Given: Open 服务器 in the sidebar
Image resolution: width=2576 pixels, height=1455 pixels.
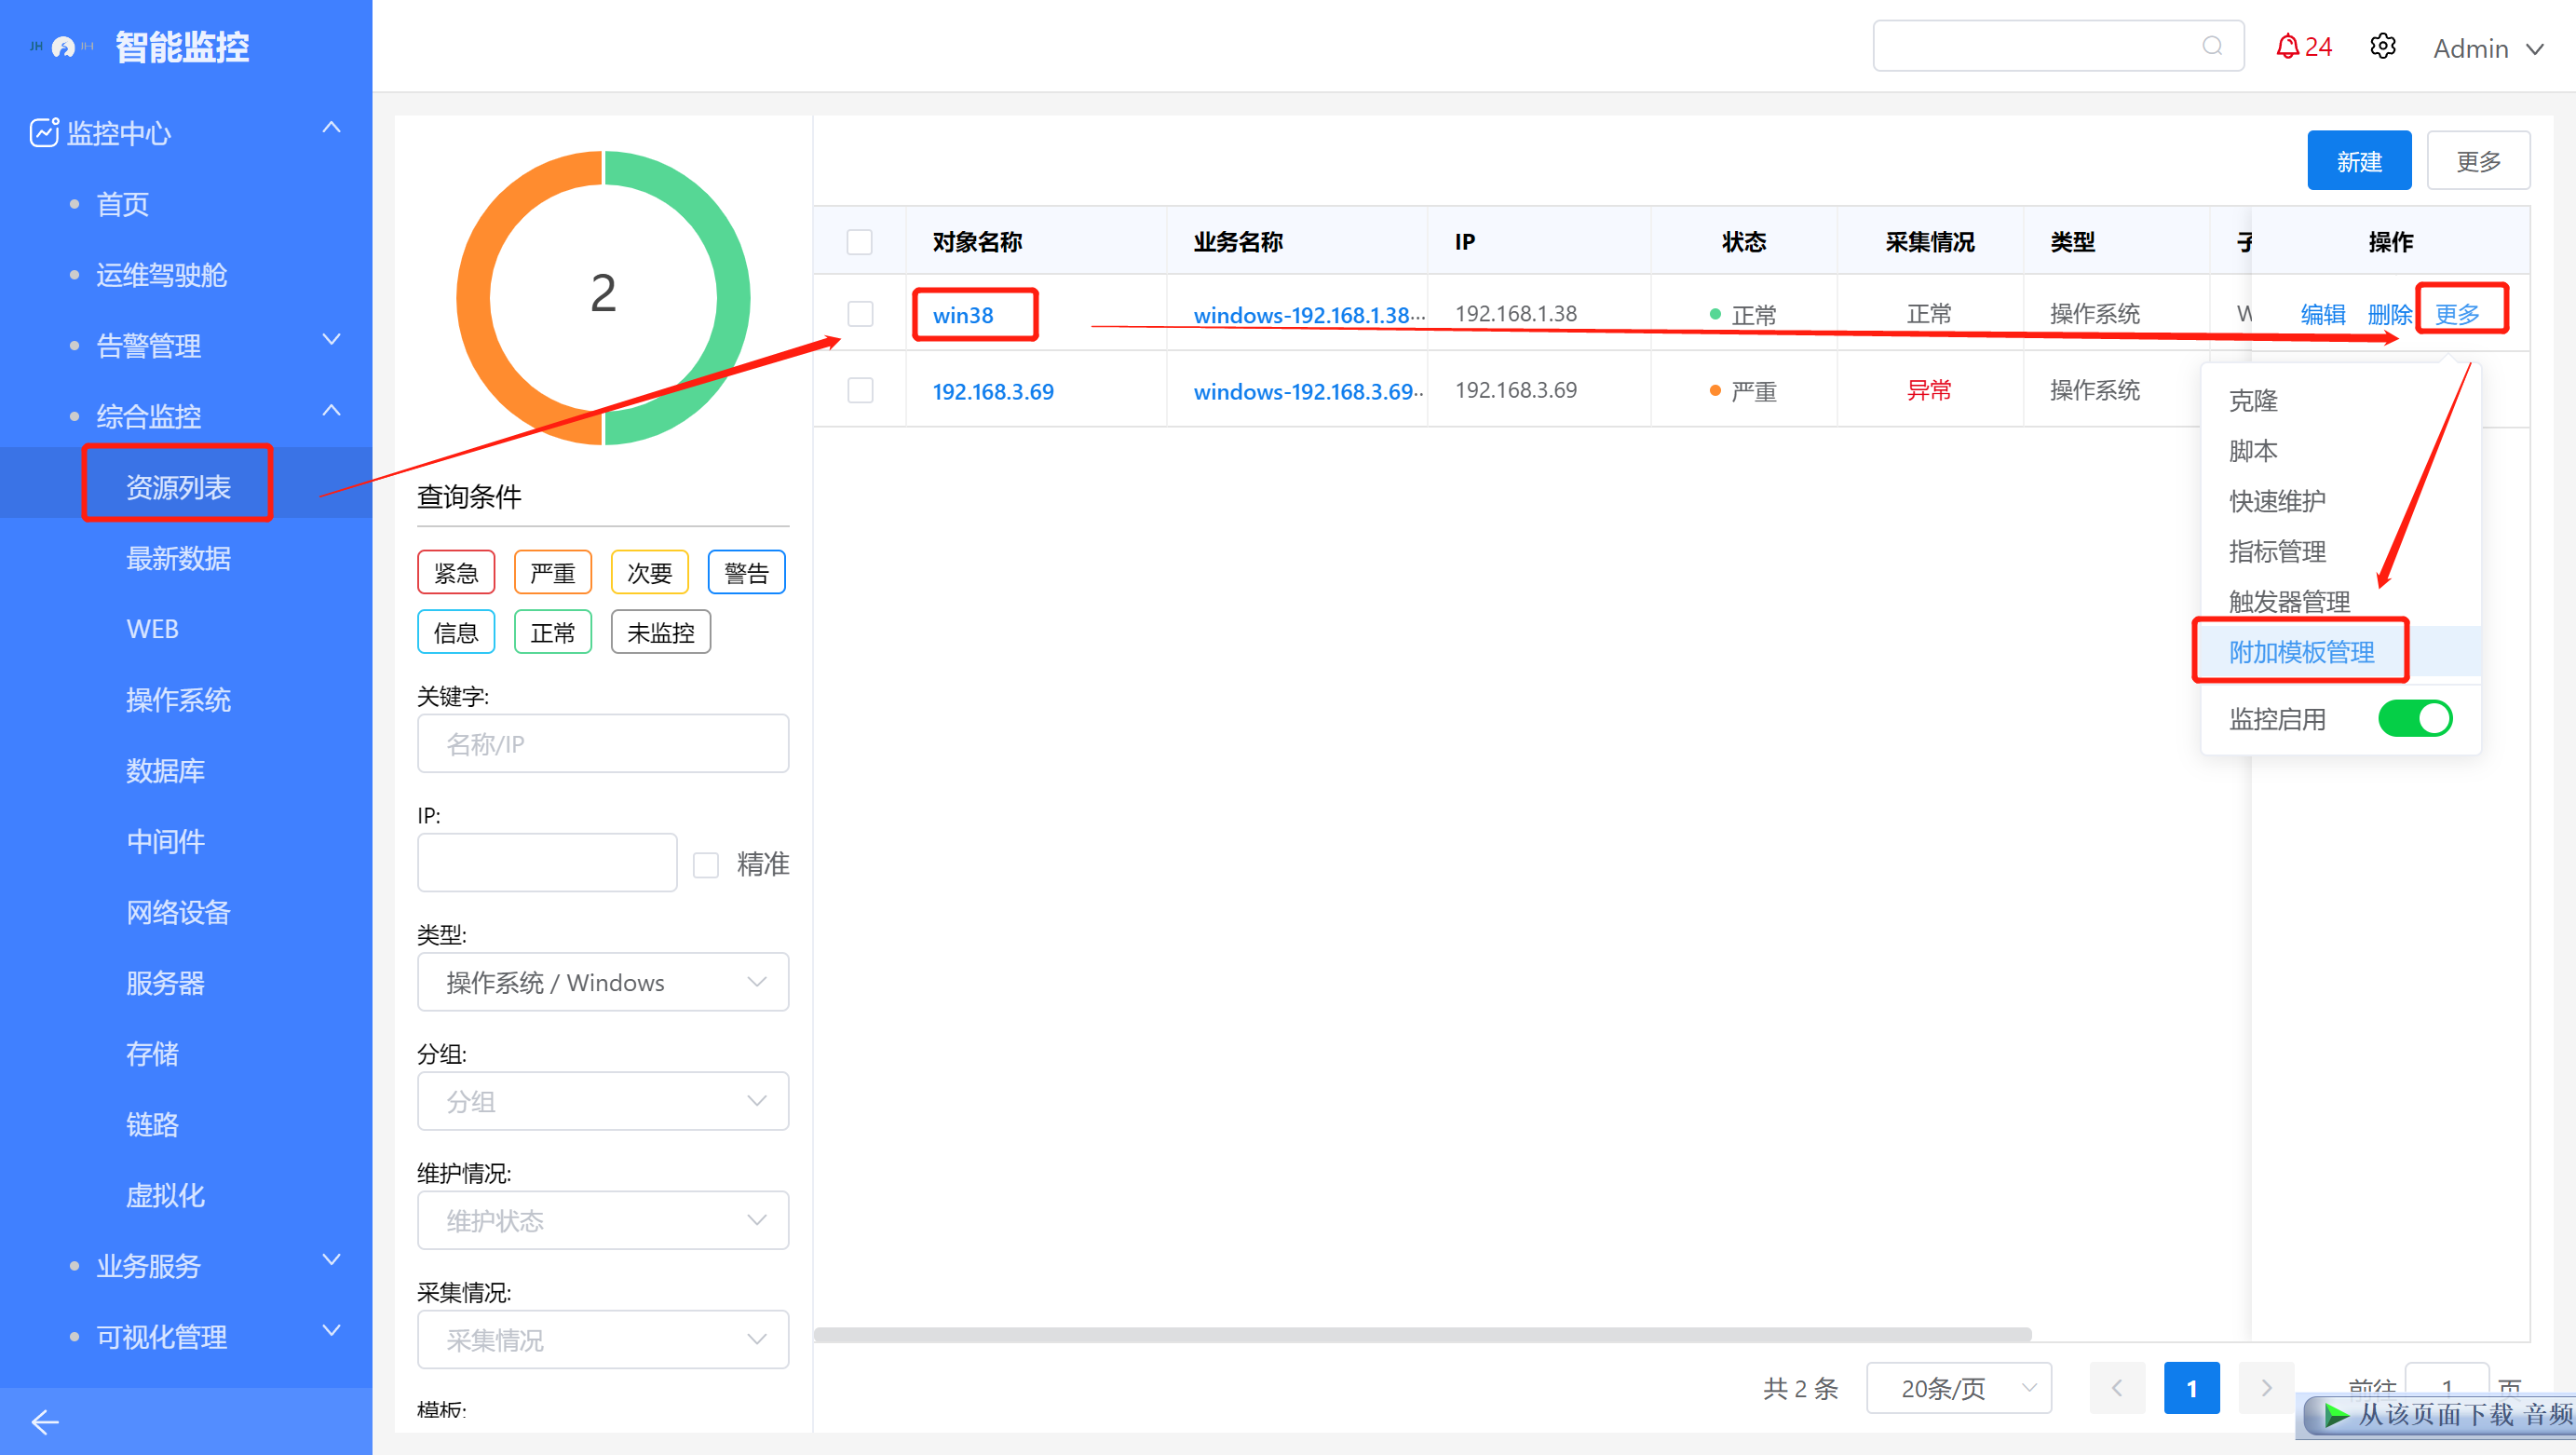Looking at the screenshot, I should click(165, 983).
